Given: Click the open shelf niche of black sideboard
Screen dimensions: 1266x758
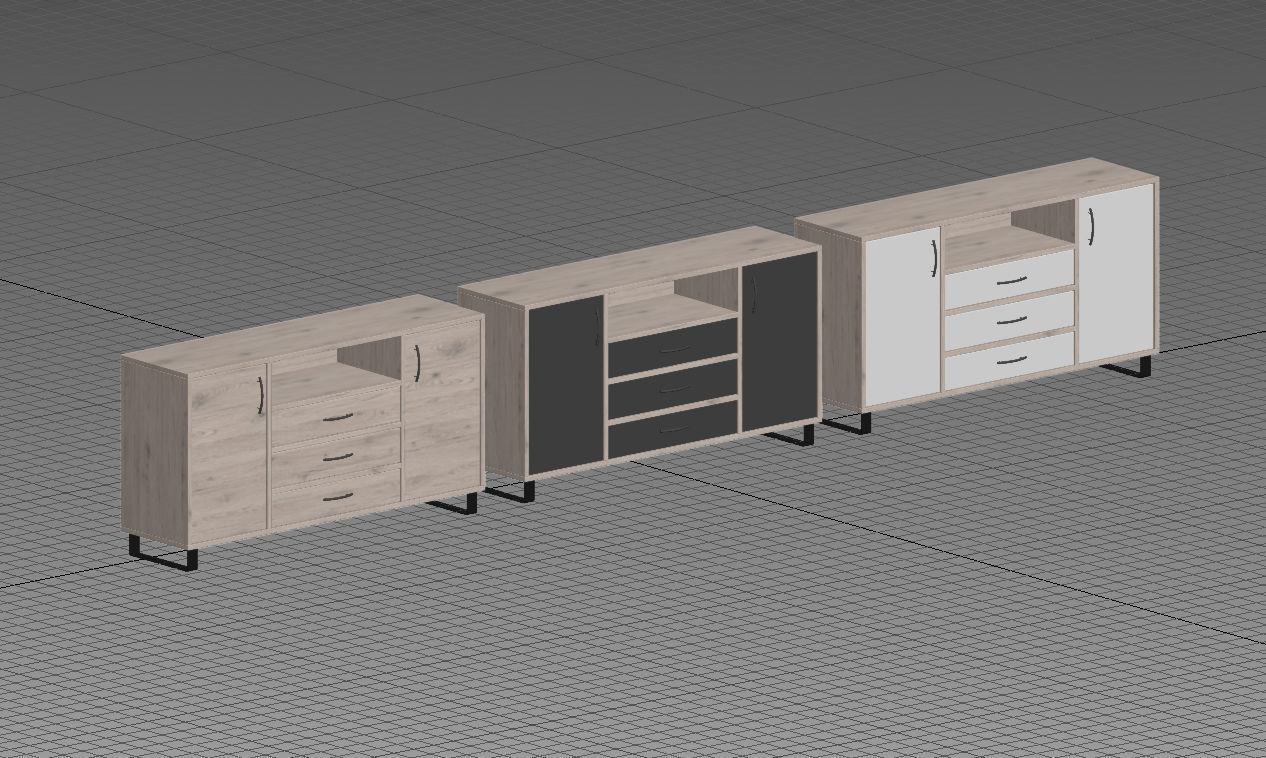Looking at the screenshot, I should click(673, 303).
